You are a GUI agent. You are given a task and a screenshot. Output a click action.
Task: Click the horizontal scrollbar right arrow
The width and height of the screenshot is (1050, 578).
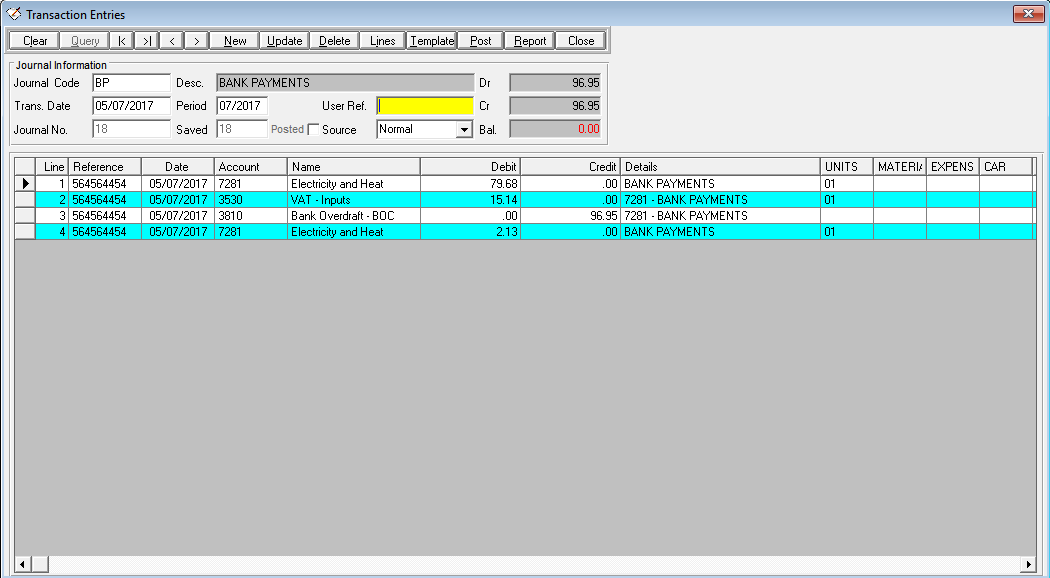coord(1028,564)
